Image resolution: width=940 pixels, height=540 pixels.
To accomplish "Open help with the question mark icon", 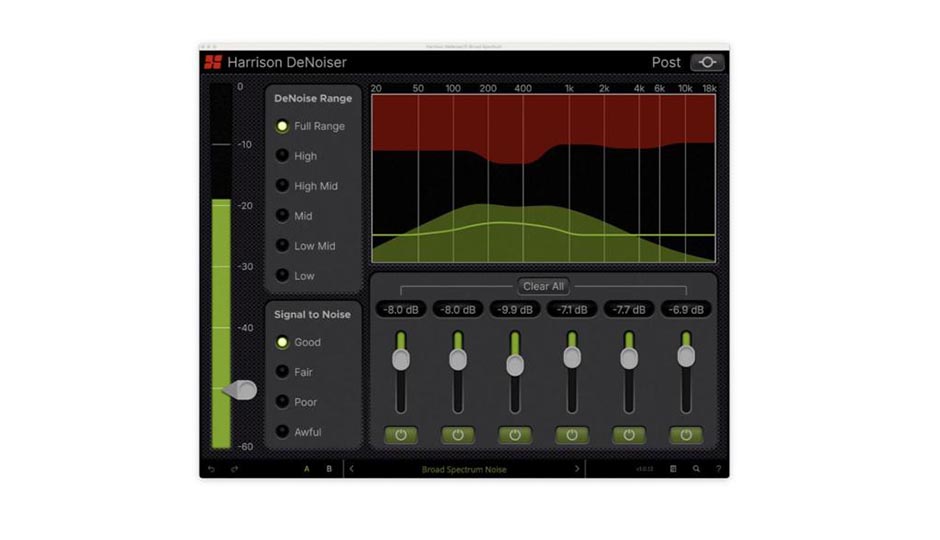I will coord(718,469).
